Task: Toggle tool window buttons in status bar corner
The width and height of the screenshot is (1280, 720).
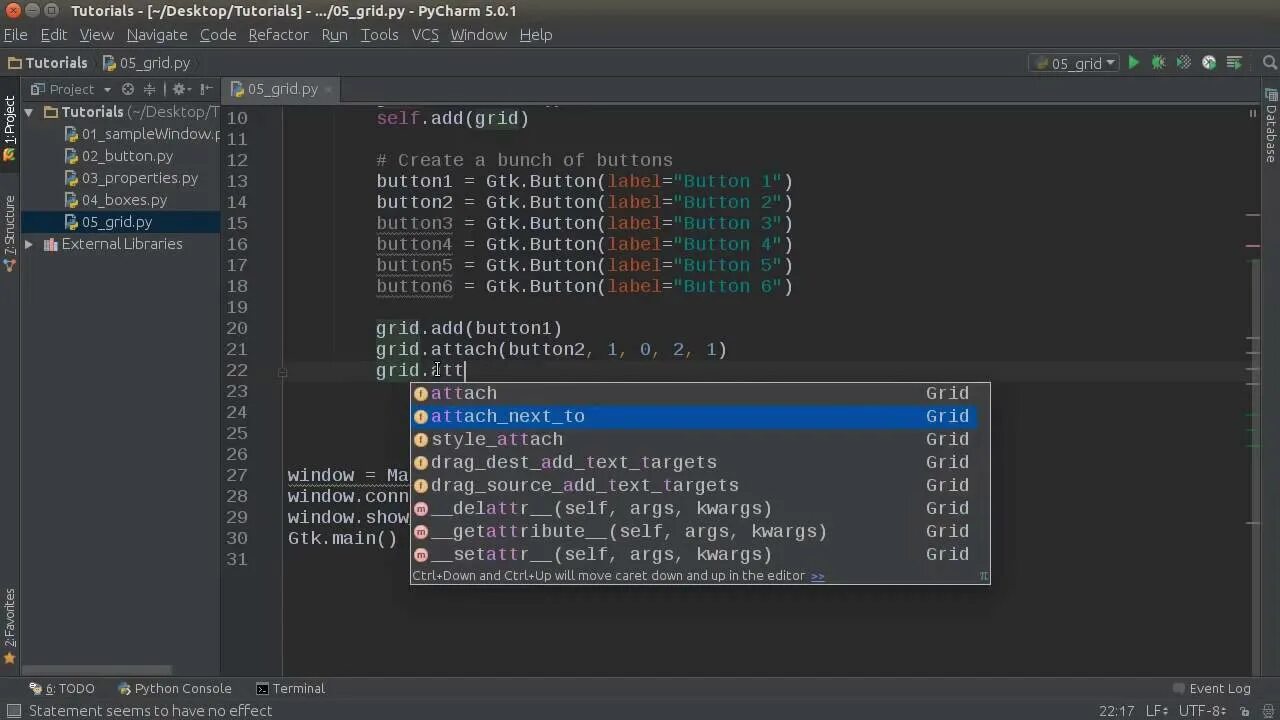Action: click(x=13, y=711)
